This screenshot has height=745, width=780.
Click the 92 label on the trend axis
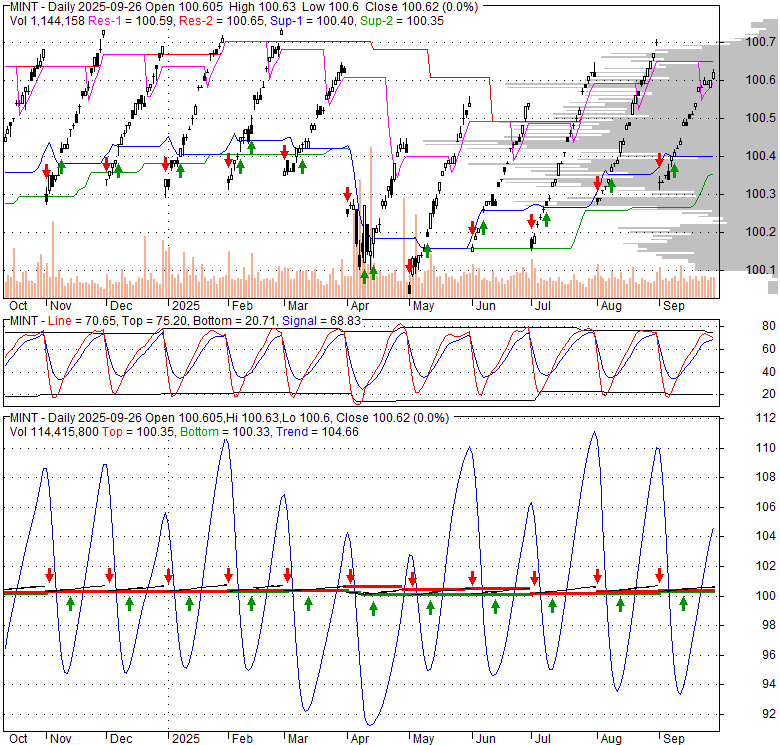pyautogui.click(x=769, y=714)
